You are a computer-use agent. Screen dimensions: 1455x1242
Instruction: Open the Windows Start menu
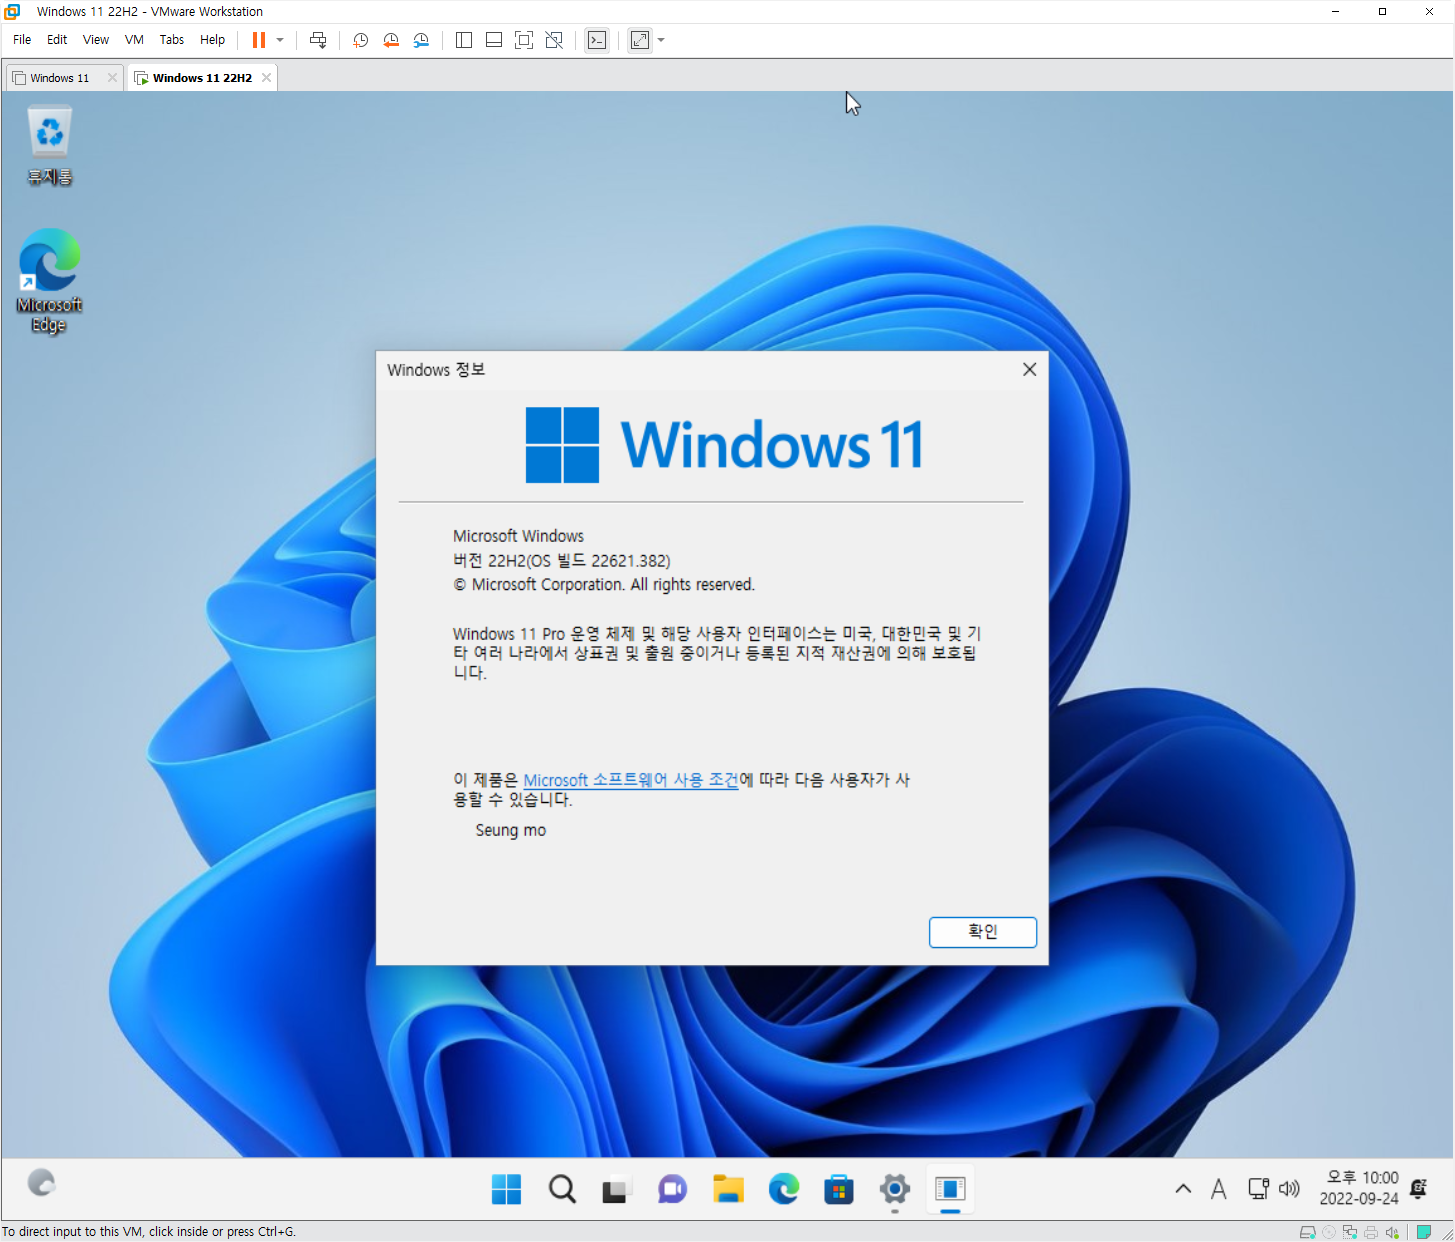(x=506, y=1189)
